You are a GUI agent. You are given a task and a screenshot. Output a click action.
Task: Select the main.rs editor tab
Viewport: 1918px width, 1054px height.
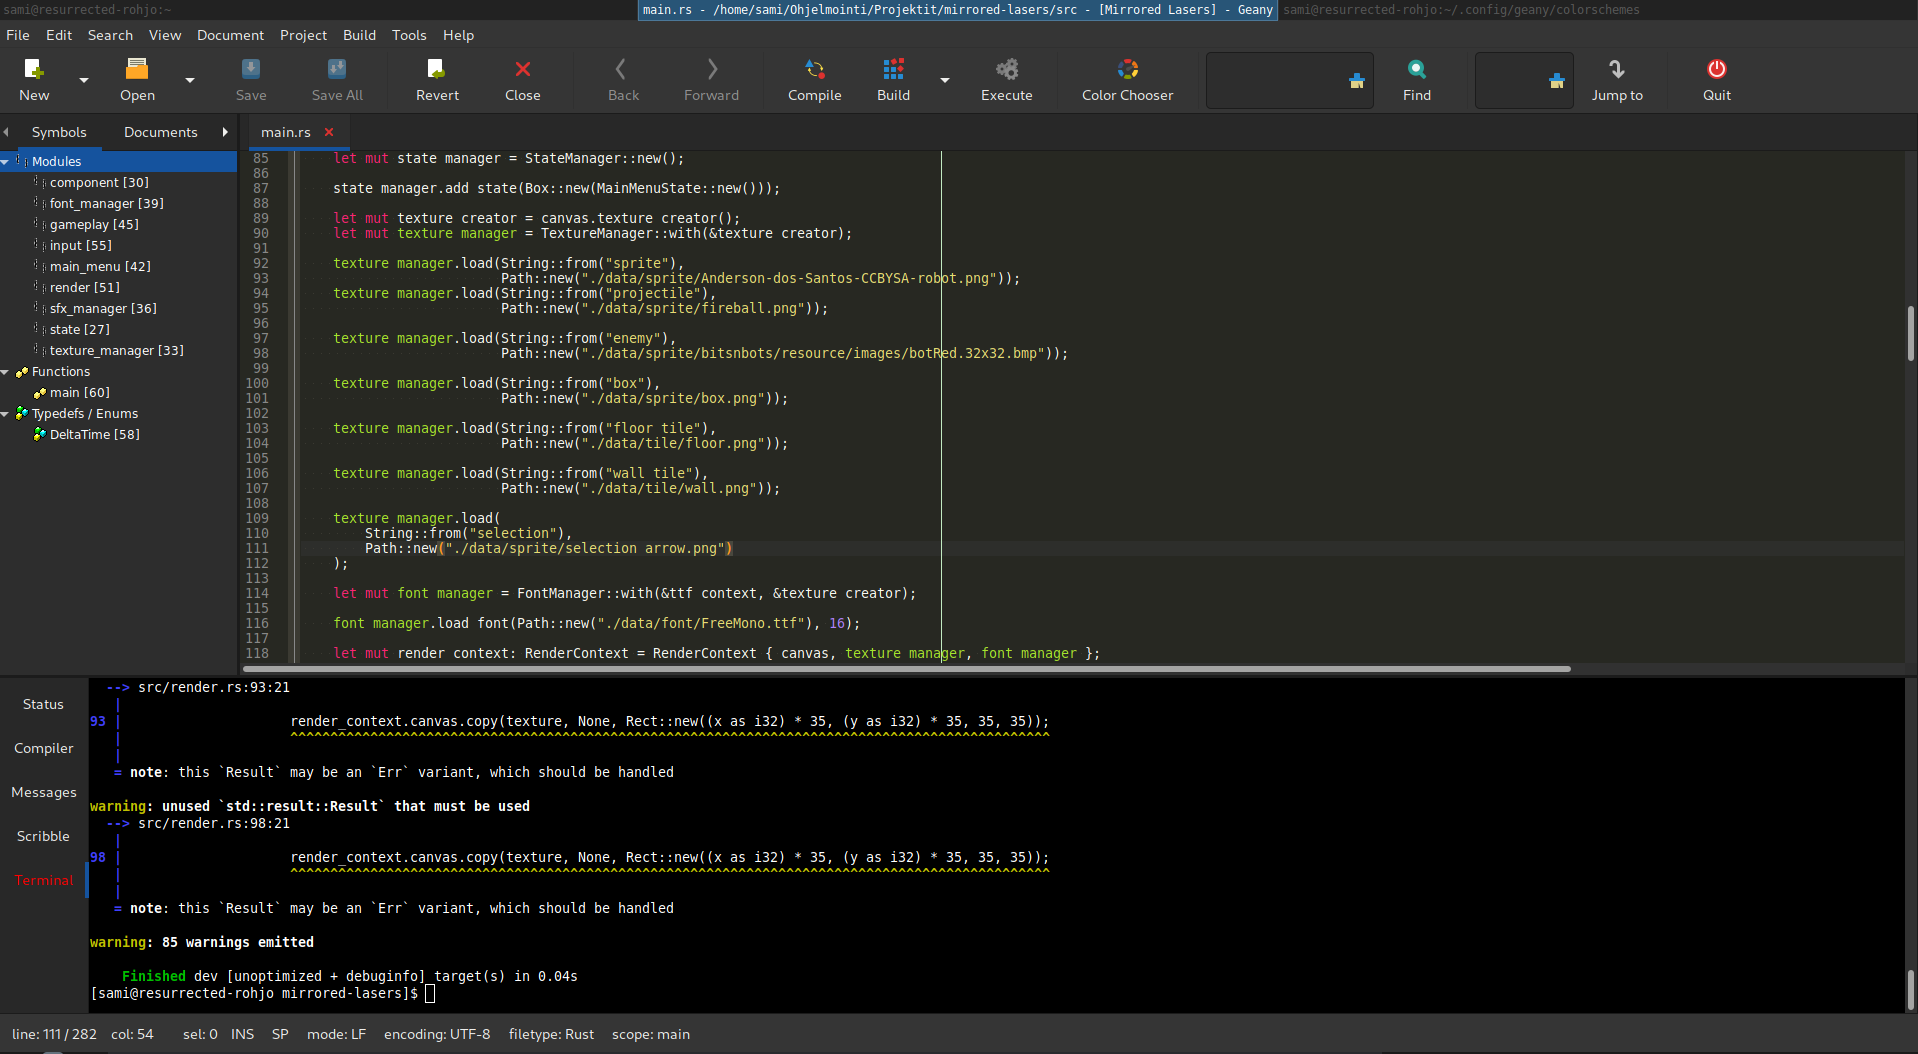coord(285,132)
